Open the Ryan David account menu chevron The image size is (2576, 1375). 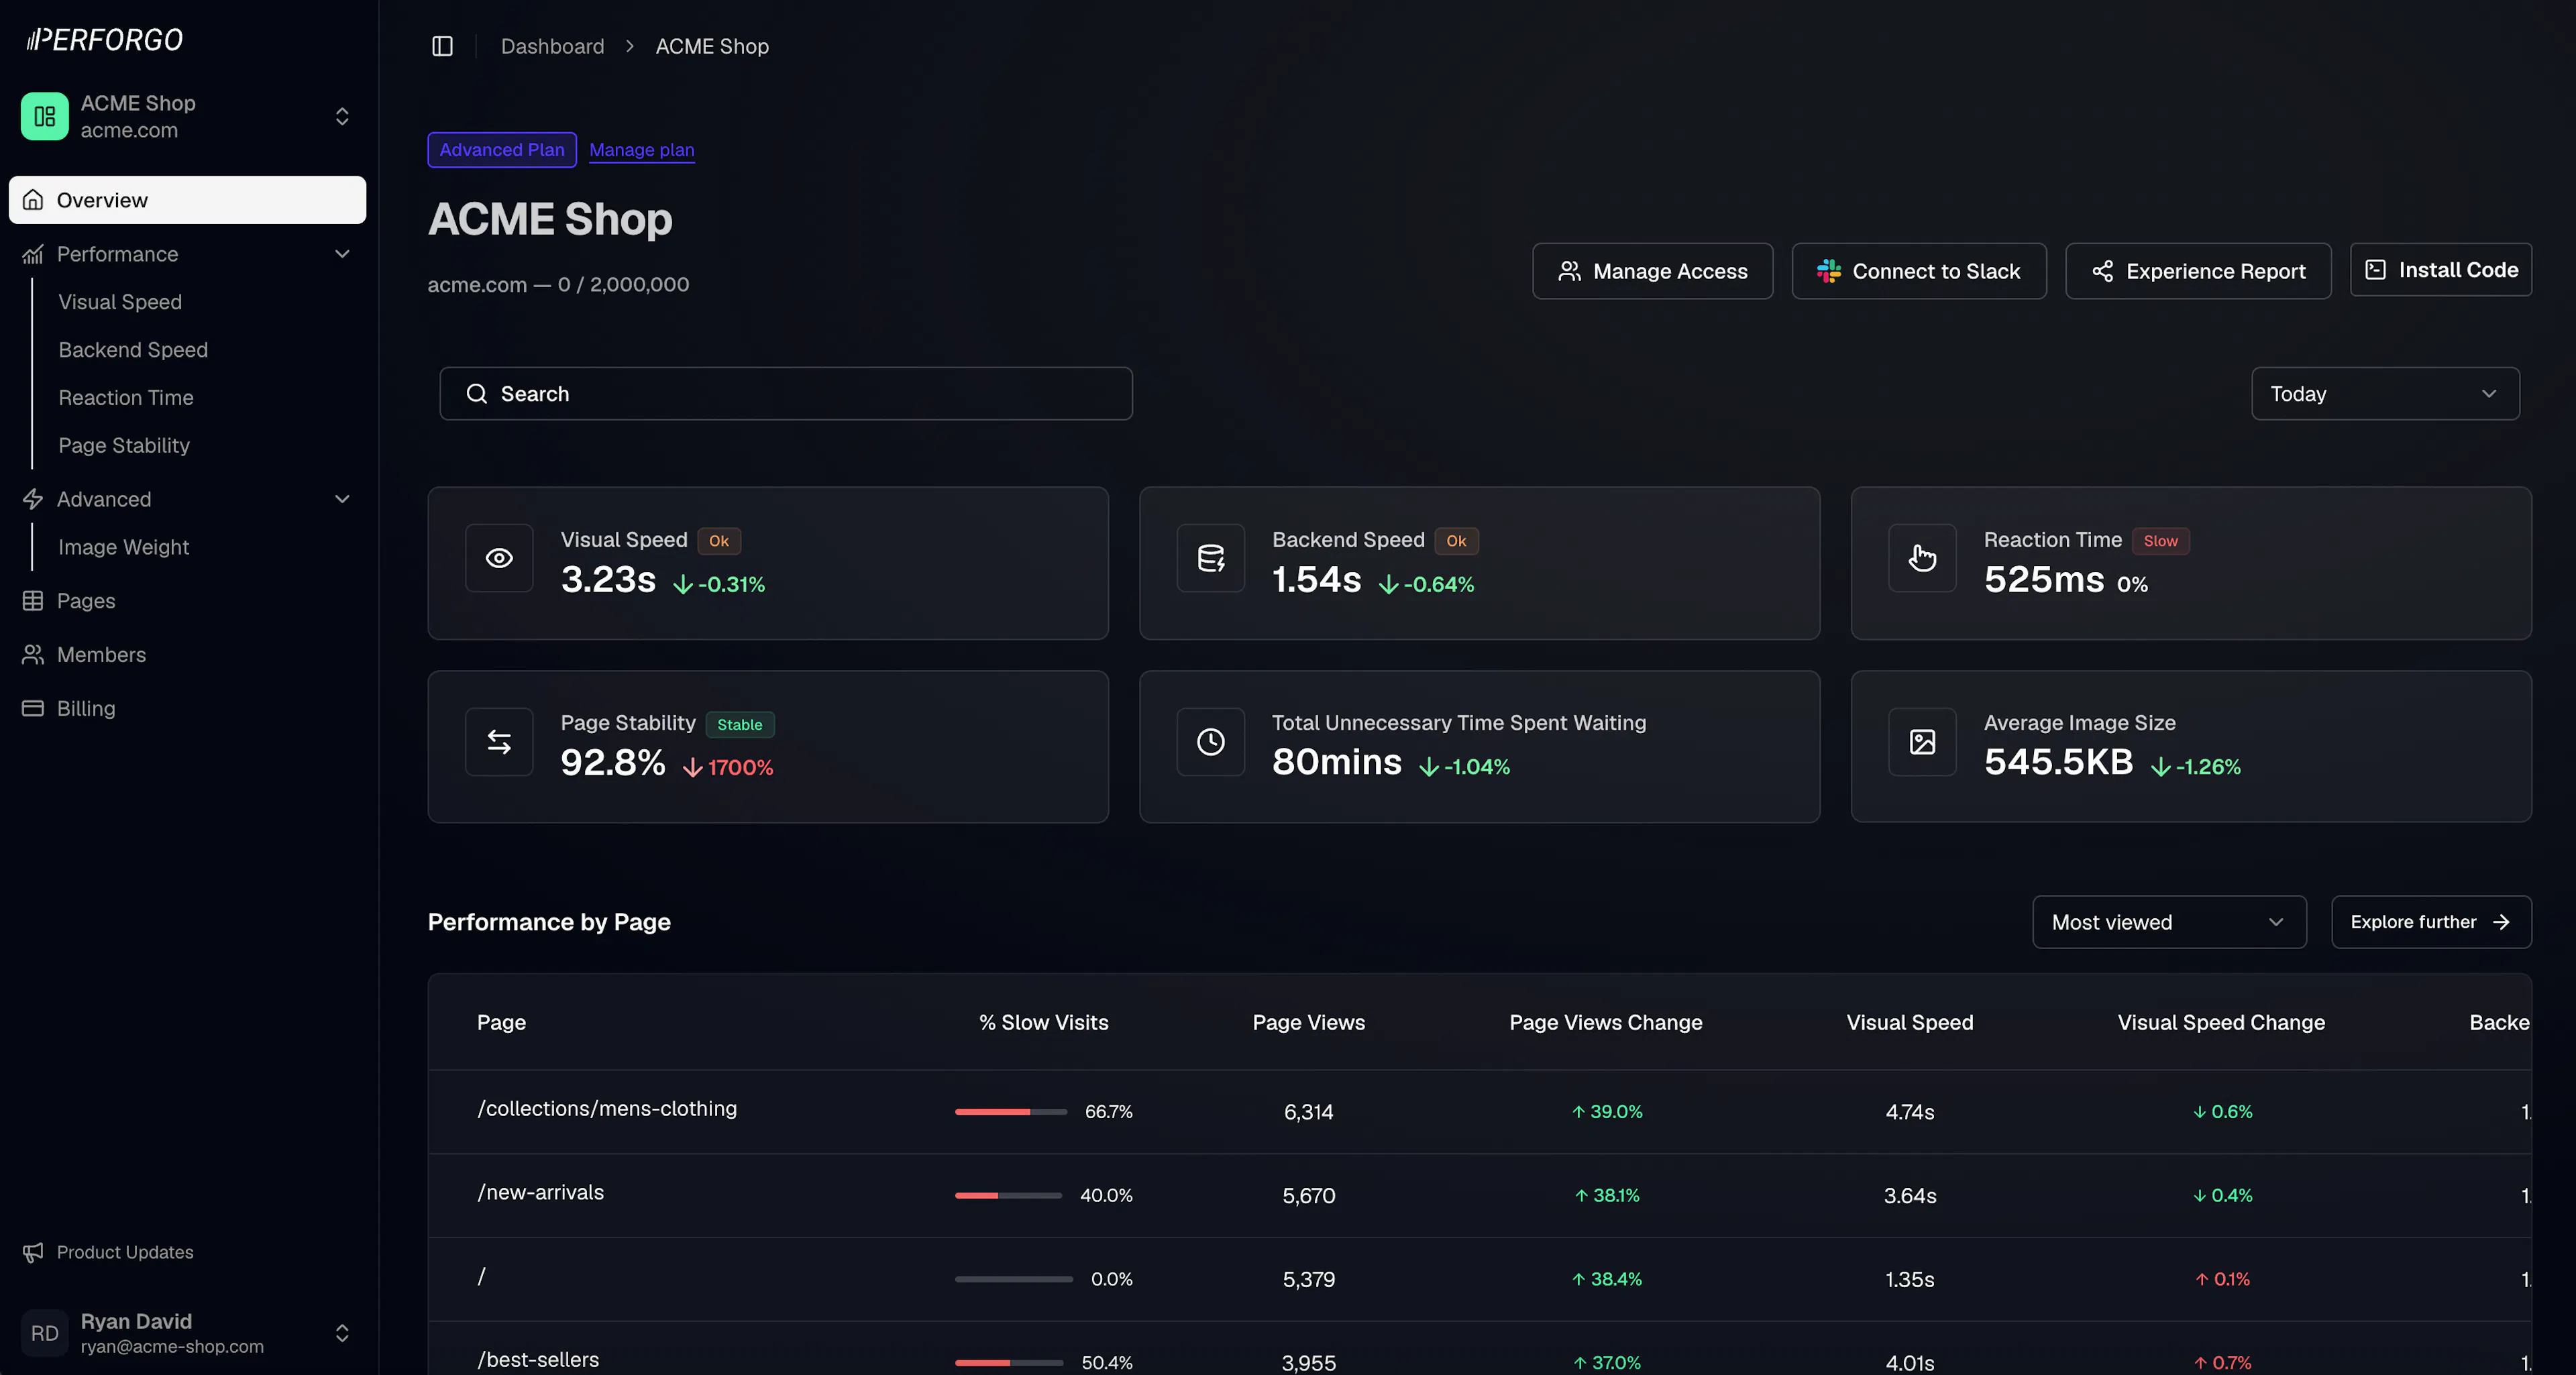(x=342, y=1333)
